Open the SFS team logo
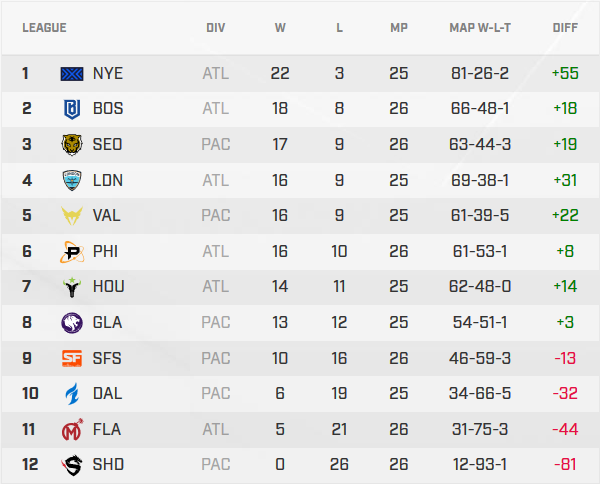600x484 pixels. pos(73,358)
